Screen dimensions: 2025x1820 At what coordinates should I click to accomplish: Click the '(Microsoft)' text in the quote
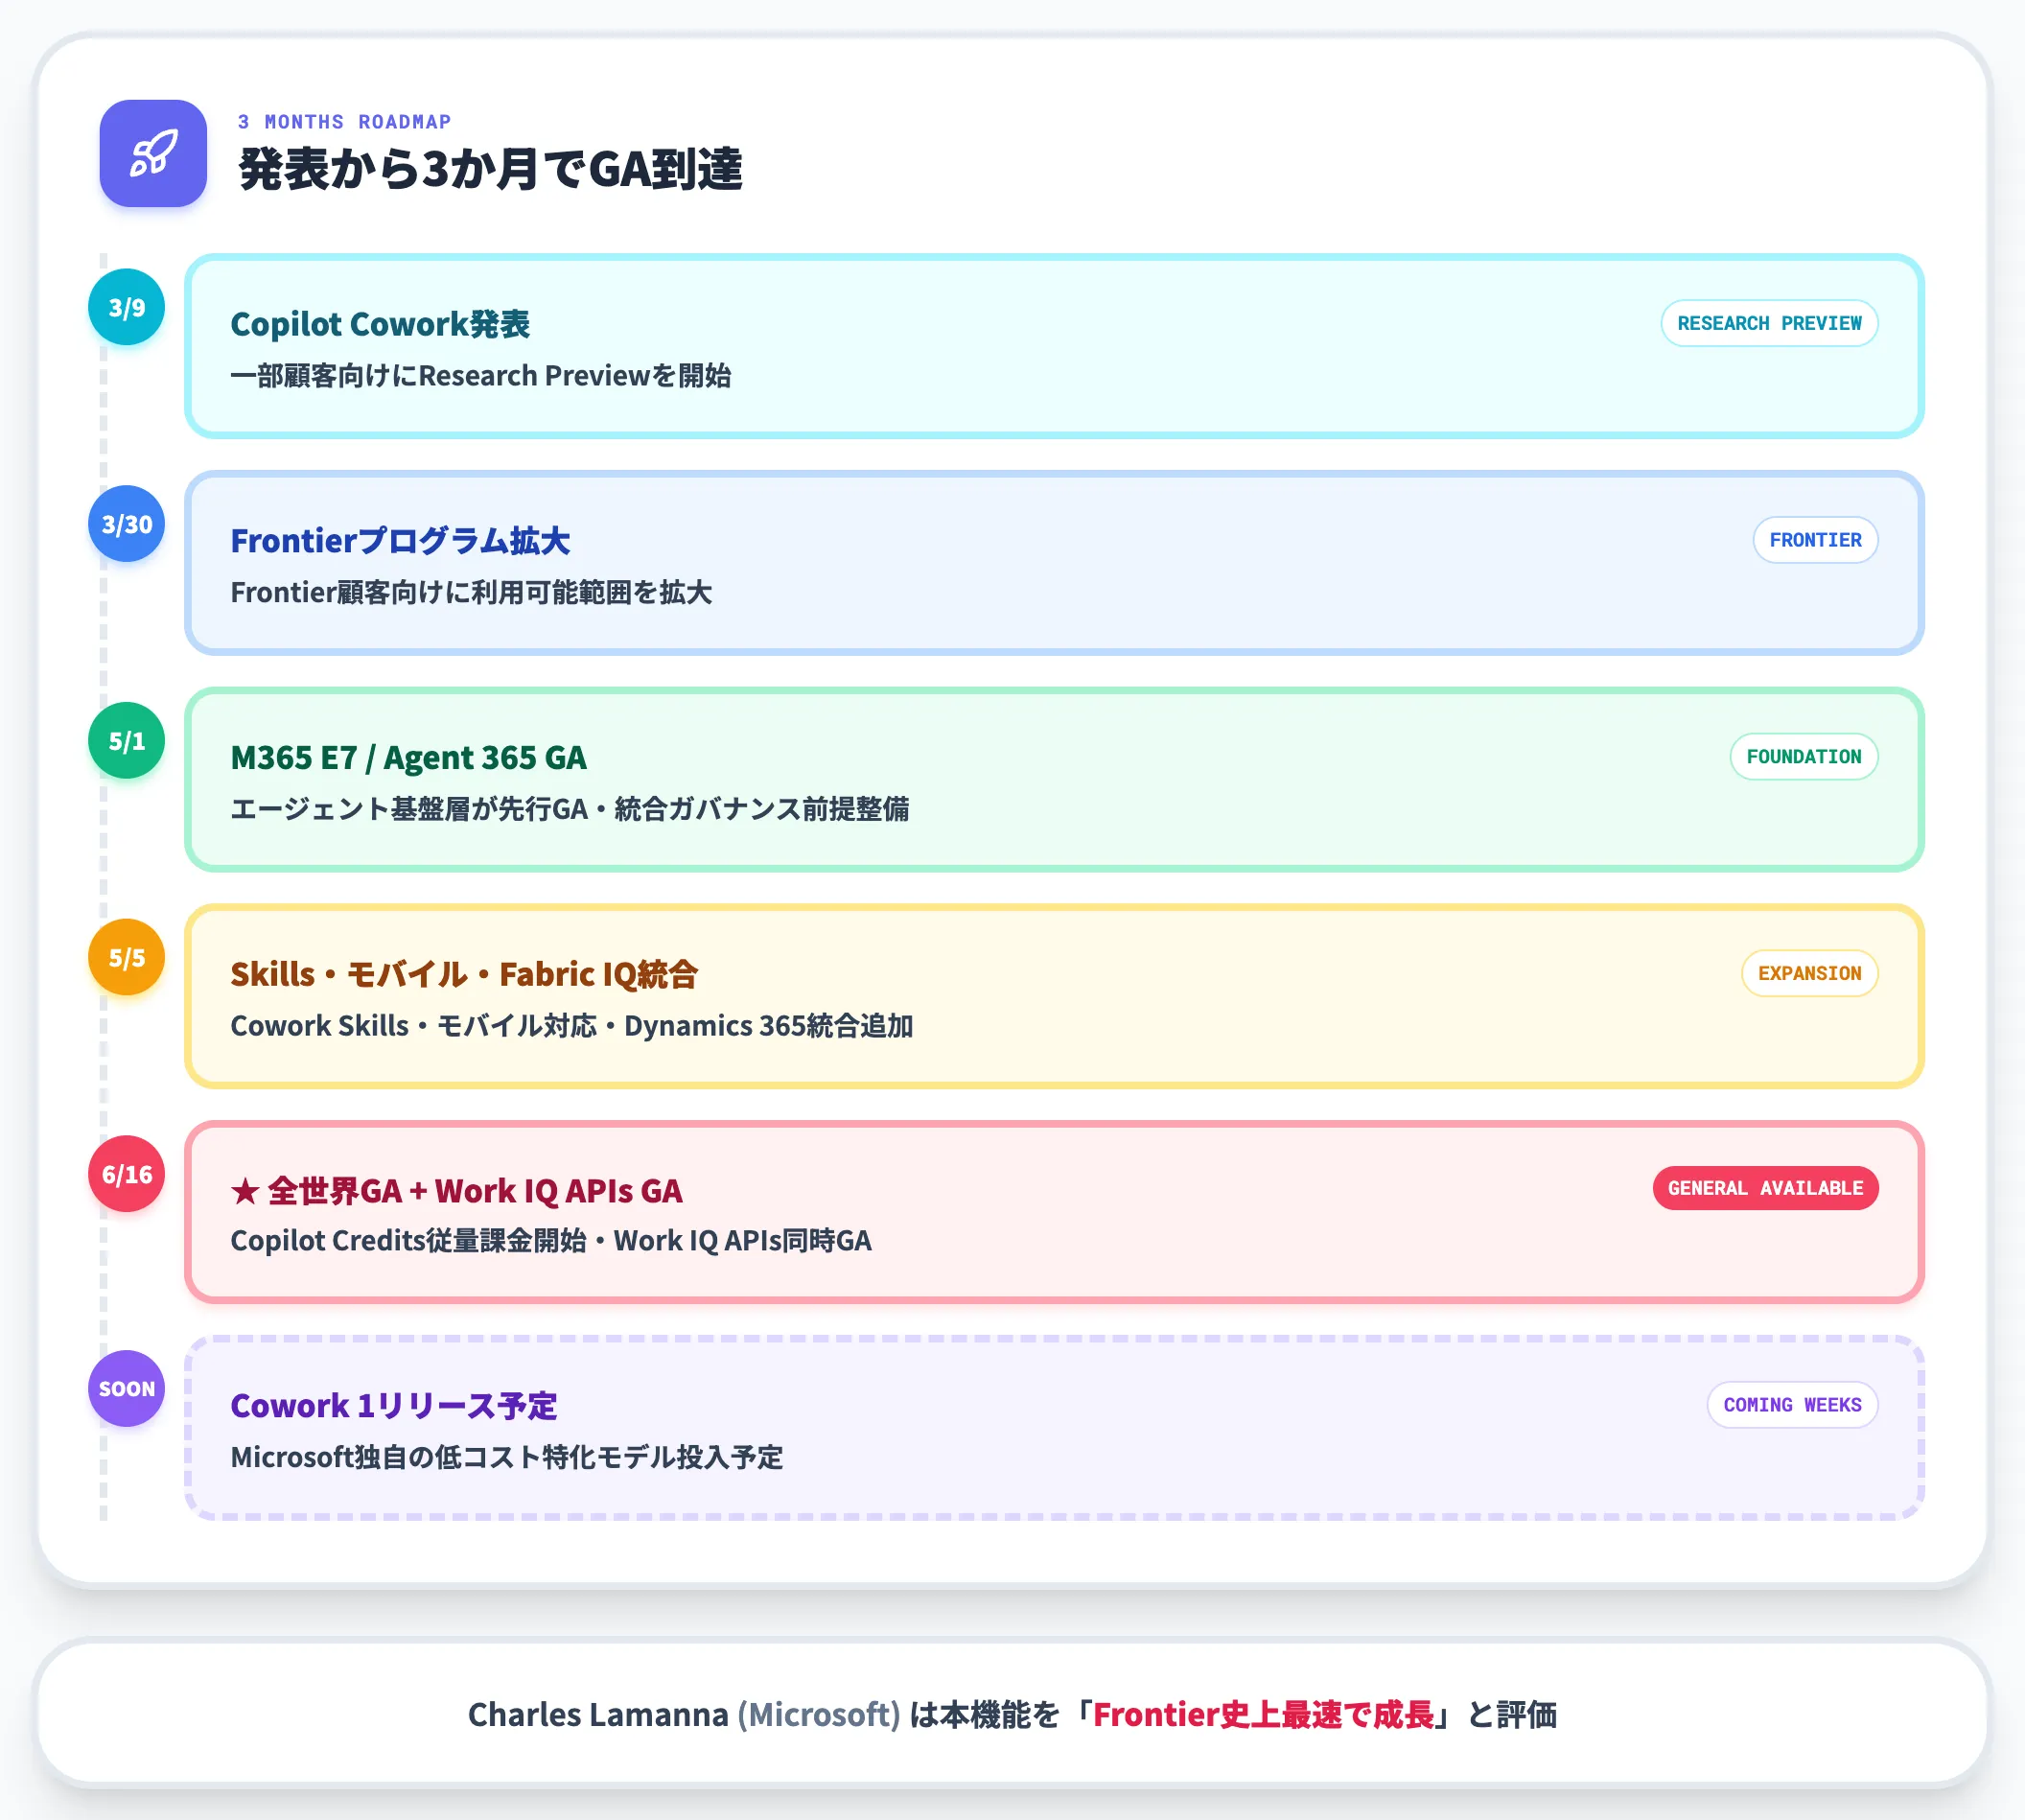819,1715
